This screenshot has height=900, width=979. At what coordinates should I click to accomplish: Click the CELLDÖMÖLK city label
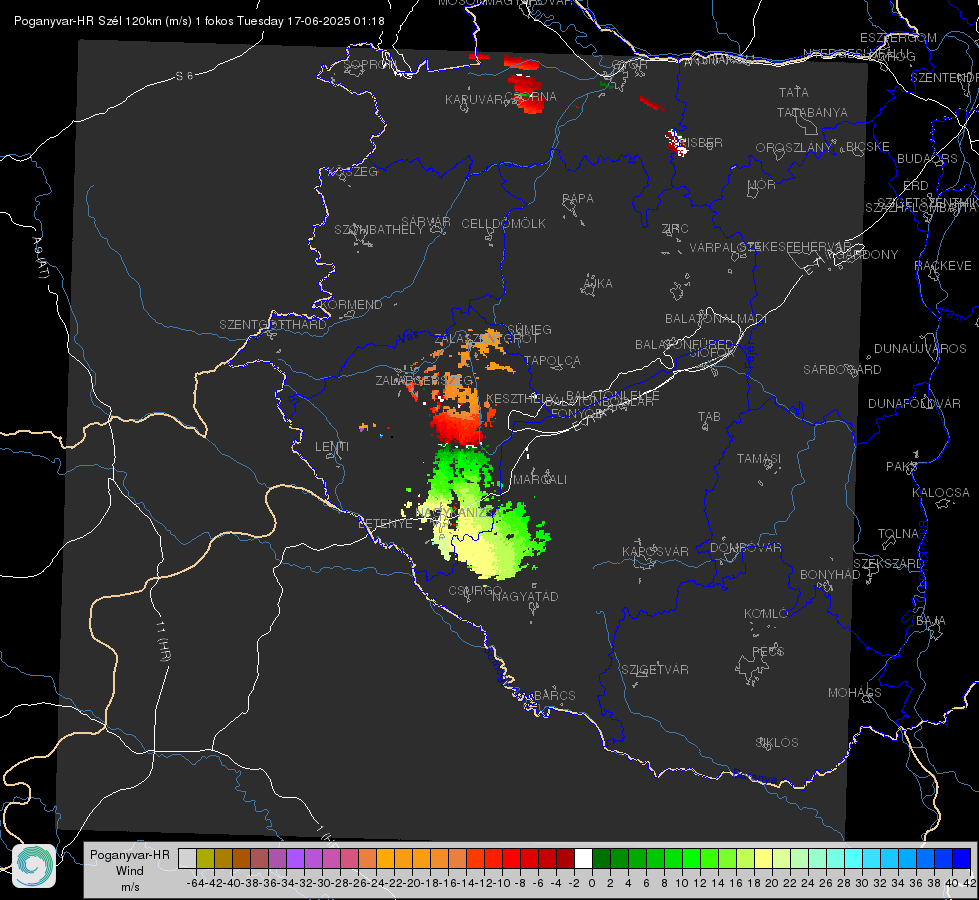(x=503, y=224)
